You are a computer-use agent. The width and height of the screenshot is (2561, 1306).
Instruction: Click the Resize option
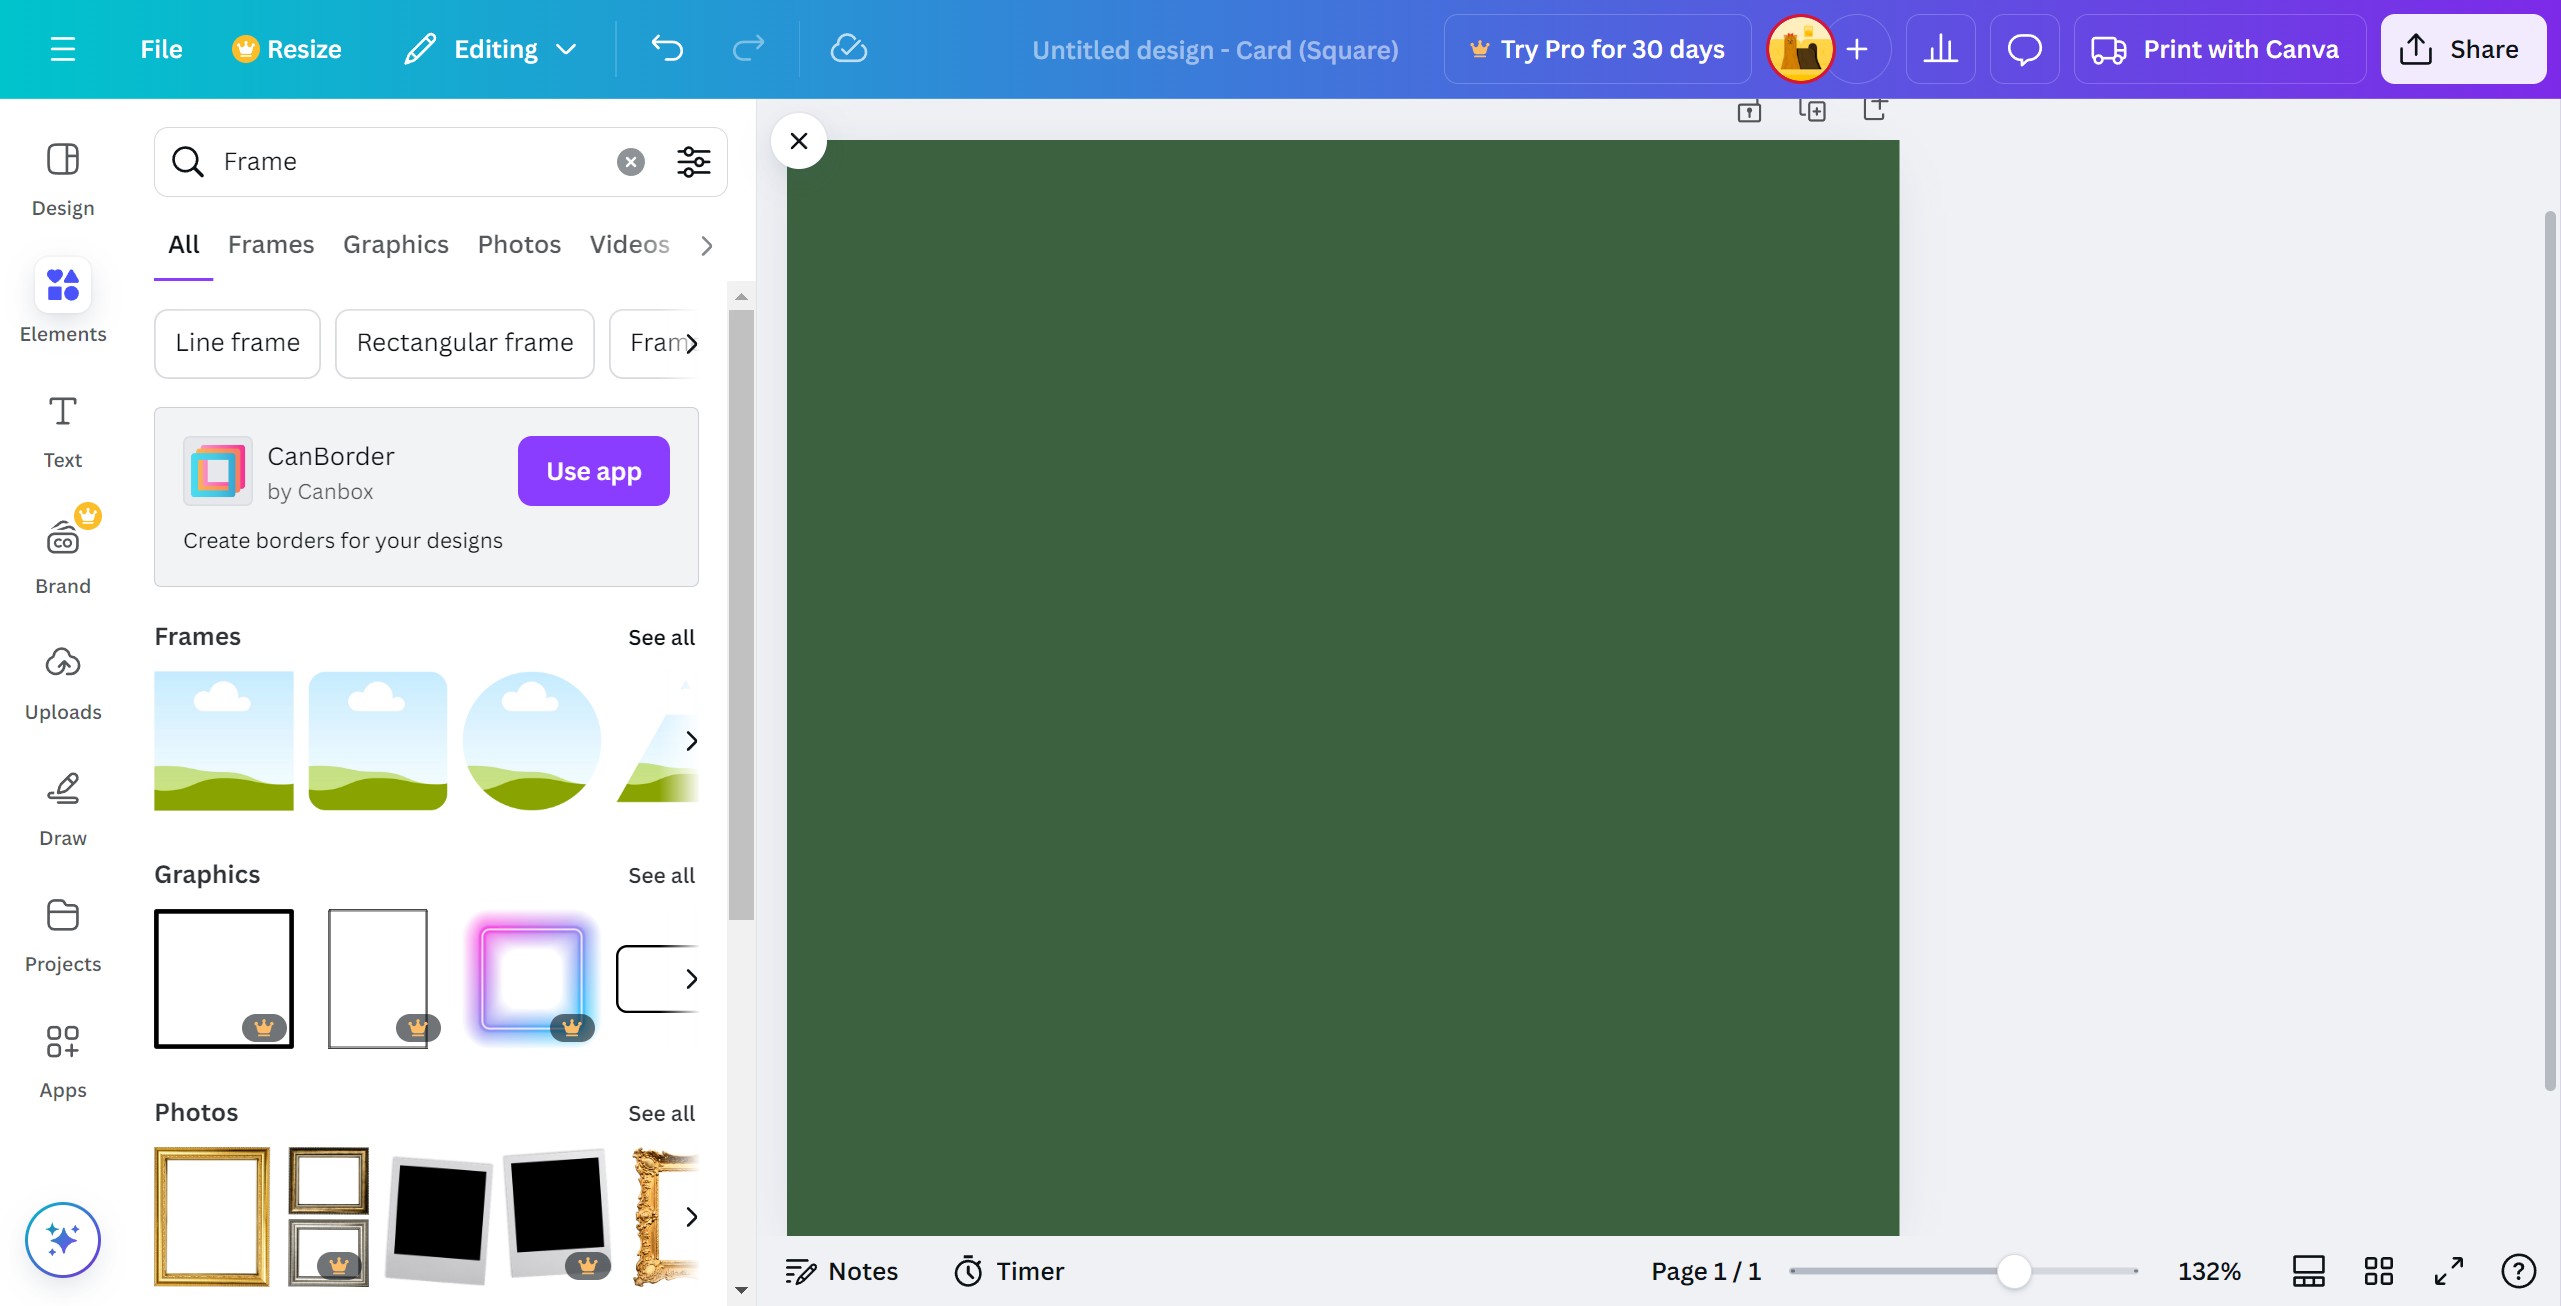point(286,49)
